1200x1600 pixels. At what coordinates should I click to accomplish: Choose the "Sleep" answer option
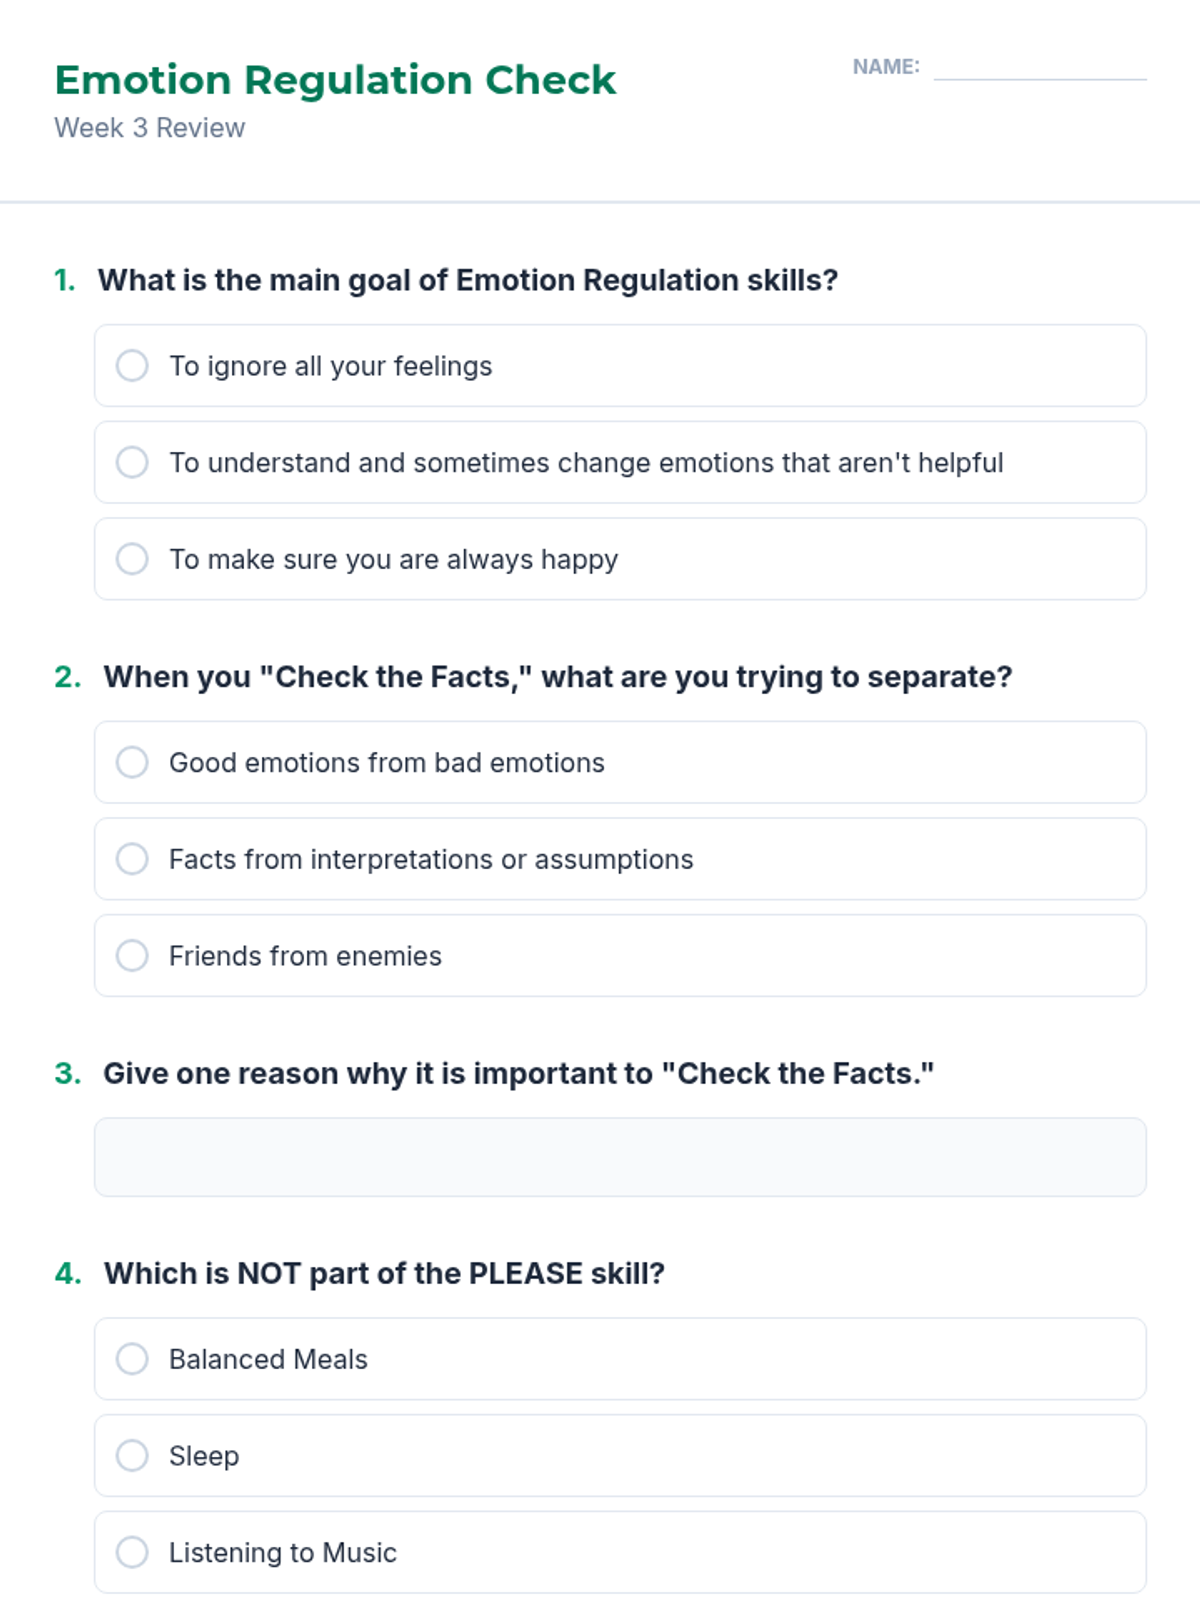(132, 1456)
